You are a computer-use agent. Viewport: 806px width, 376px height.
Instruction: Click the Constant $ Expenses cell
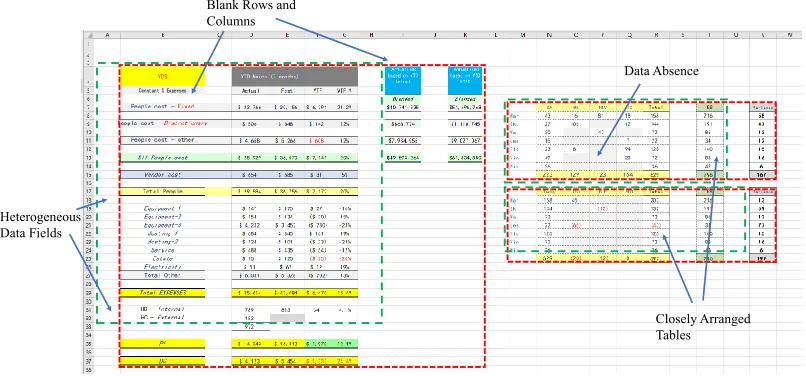(162, 91)
